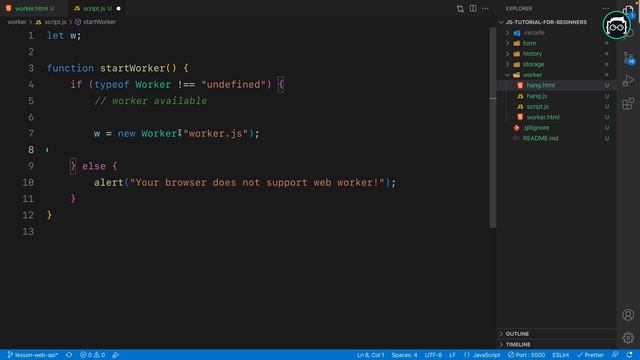Split the editor to the right

[x=473, y=9]
